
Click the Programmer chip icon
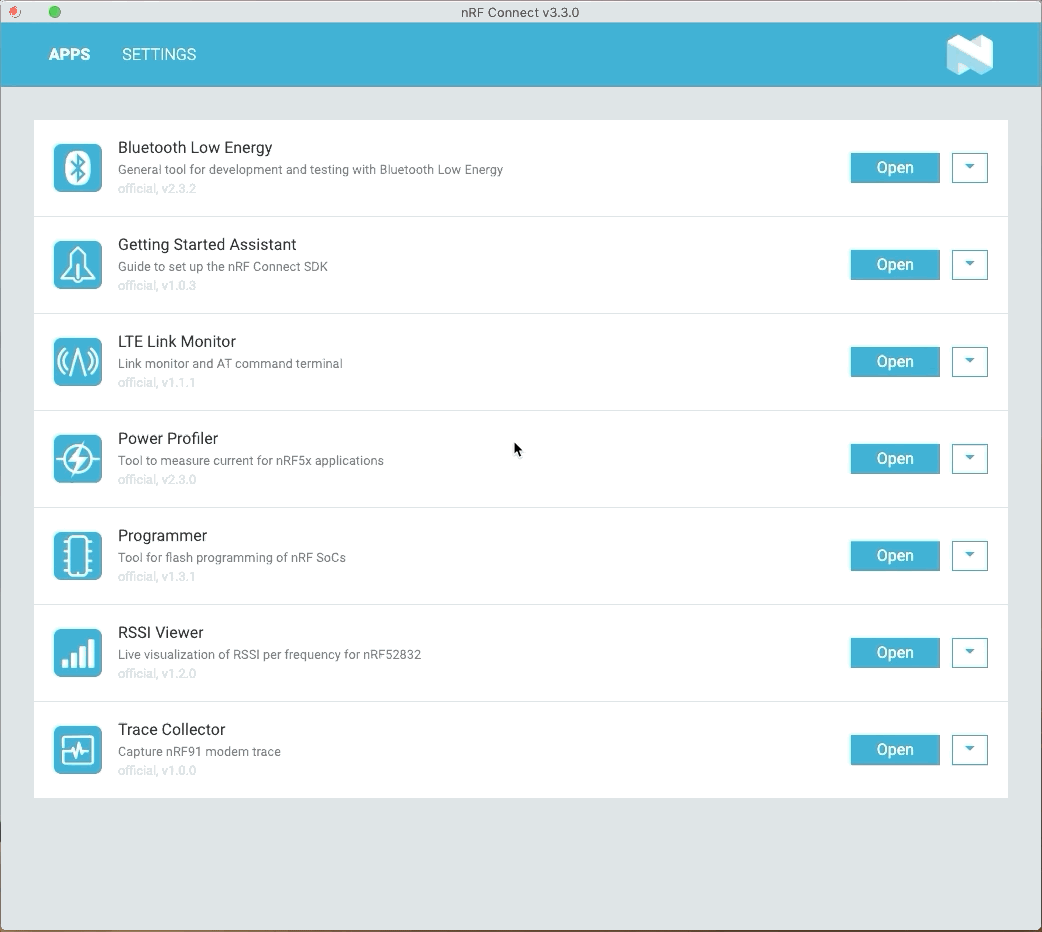78,556
